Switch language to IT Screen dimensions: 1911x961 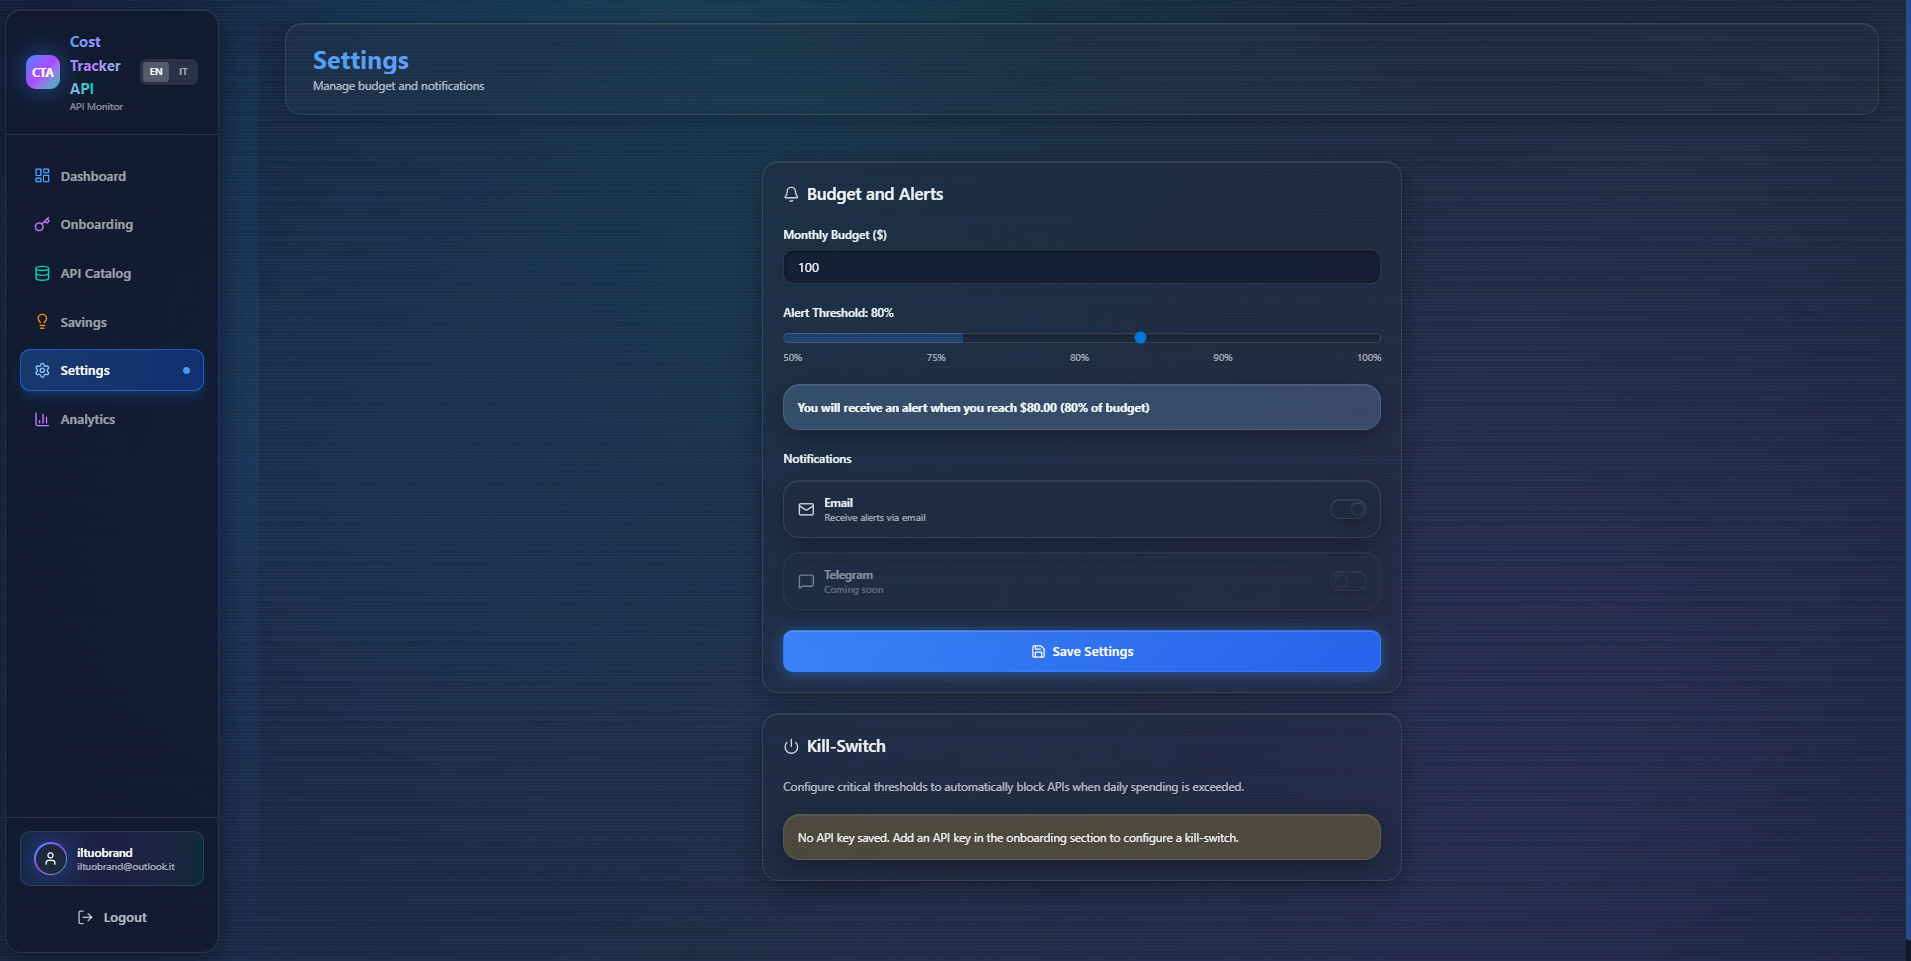click(x=183, y=72)
